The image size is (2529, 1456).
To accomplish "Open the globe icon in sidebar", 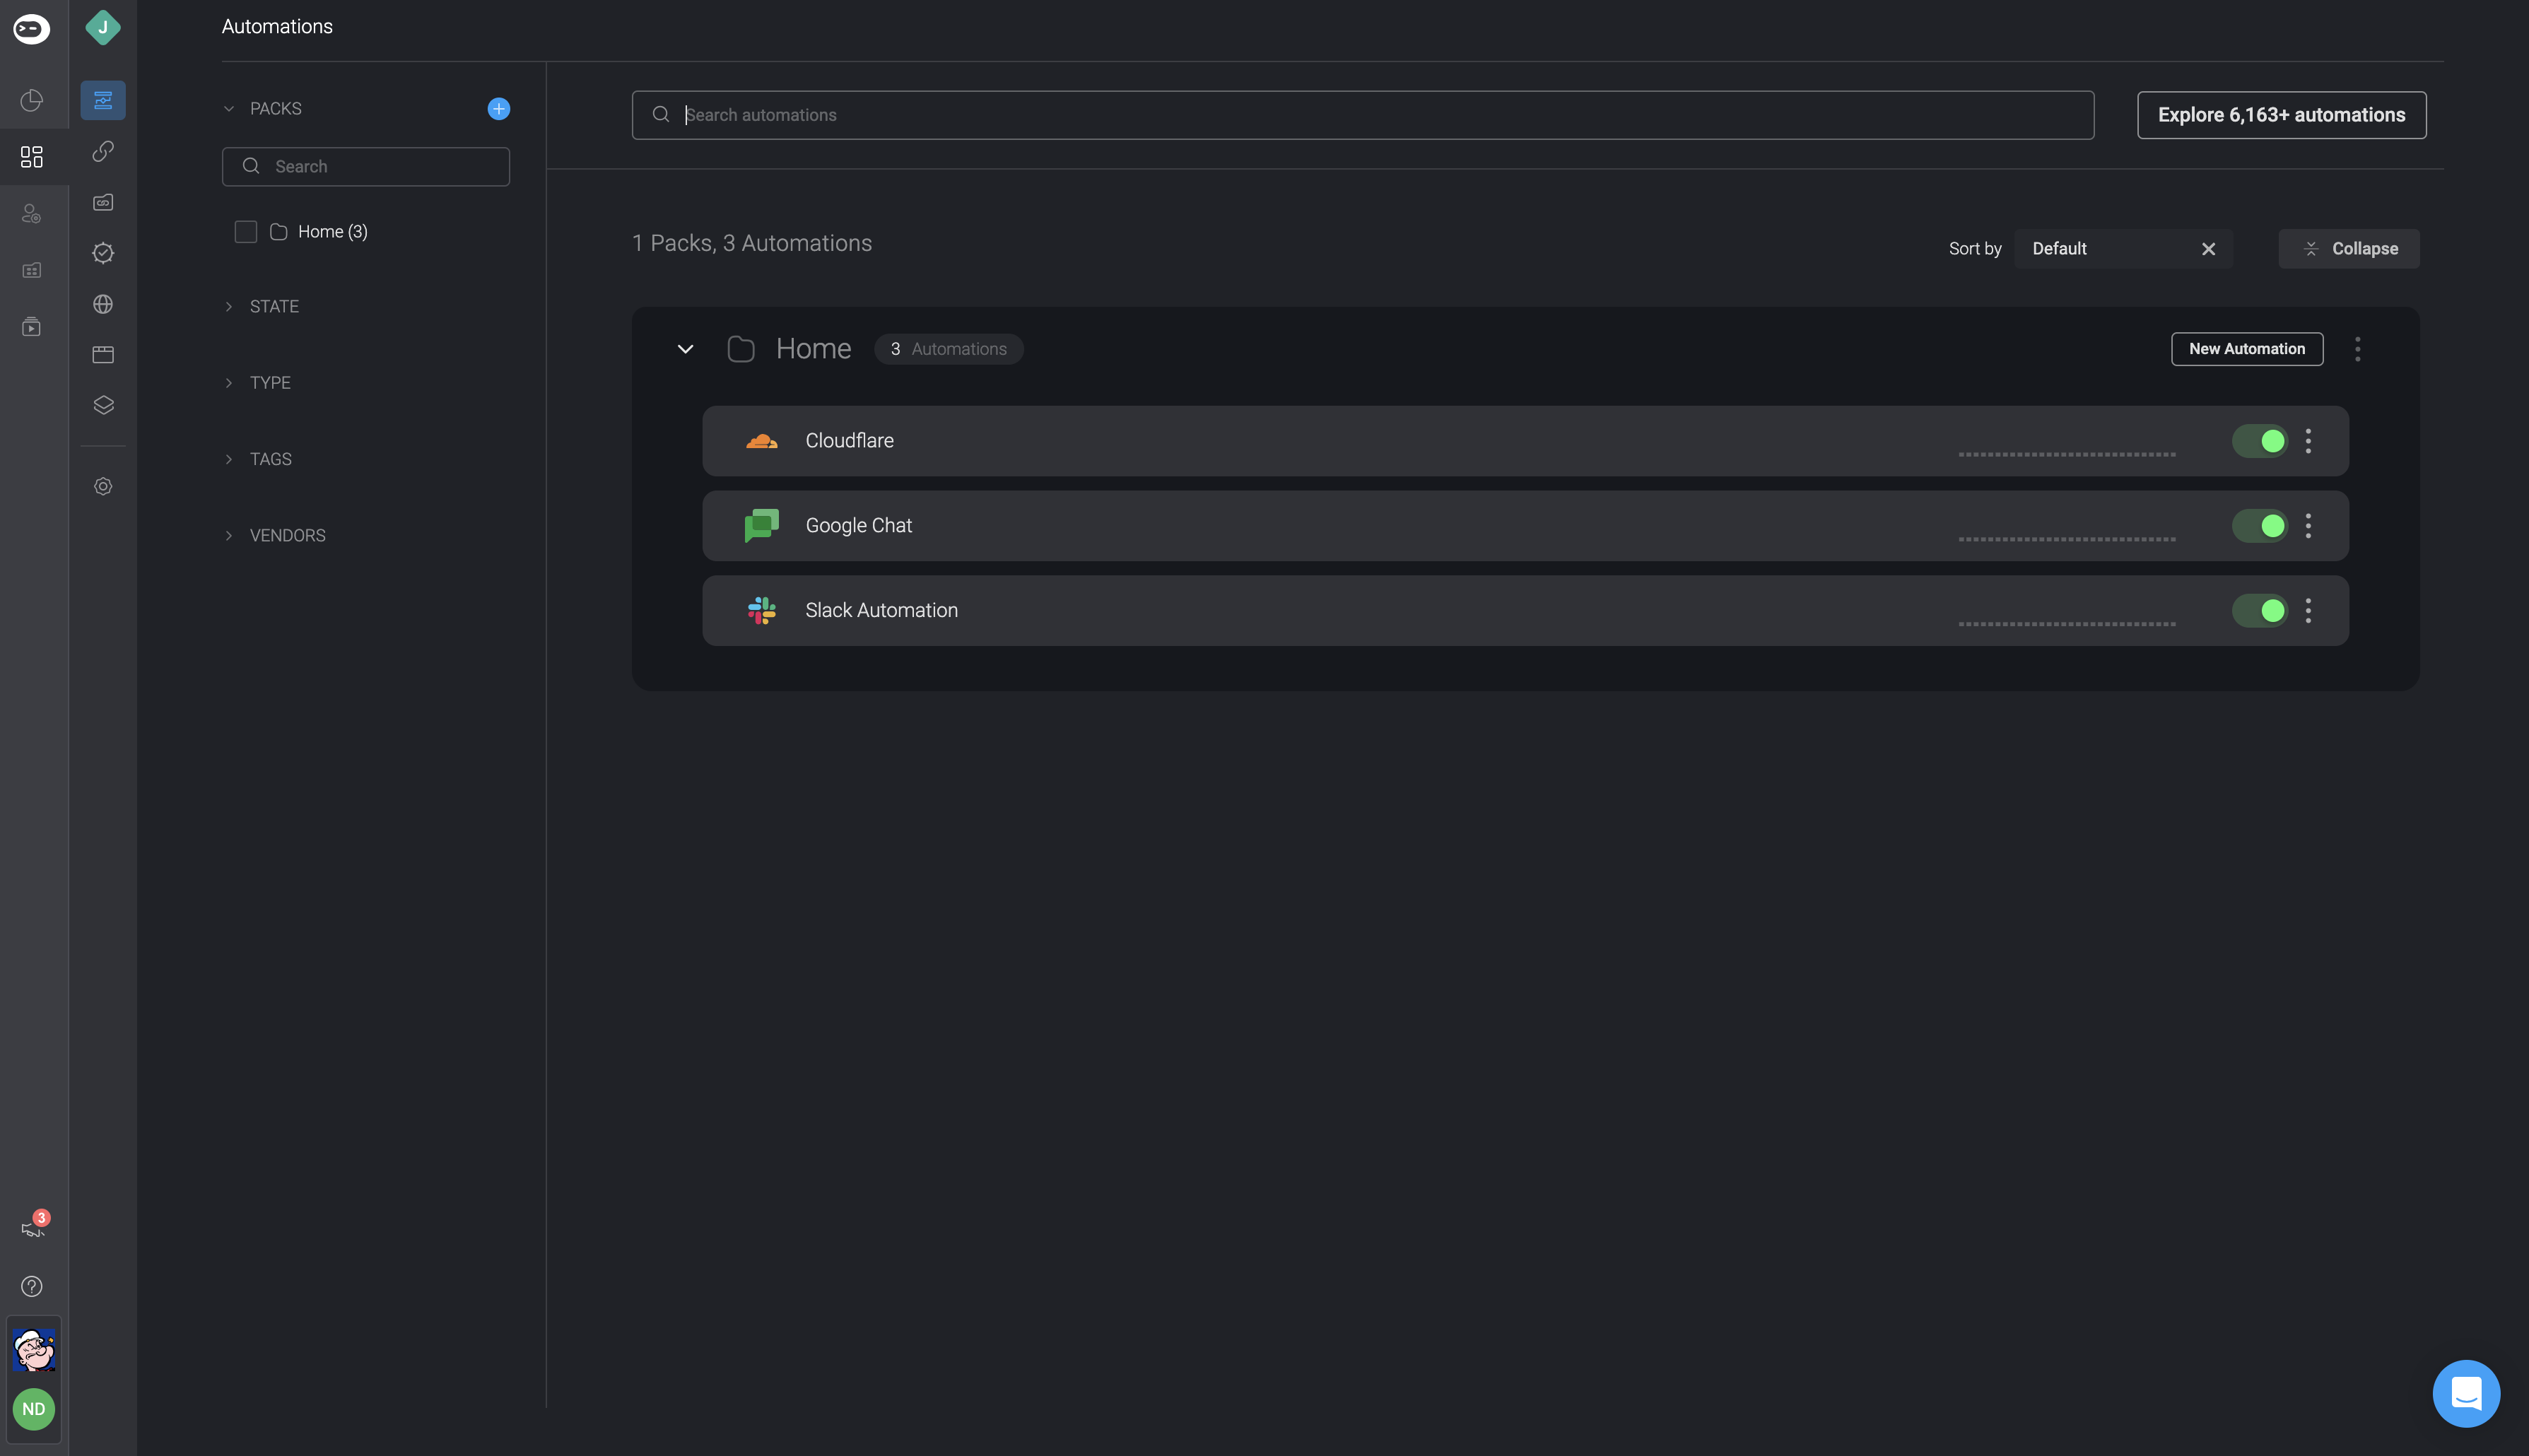I will [103, 304].
